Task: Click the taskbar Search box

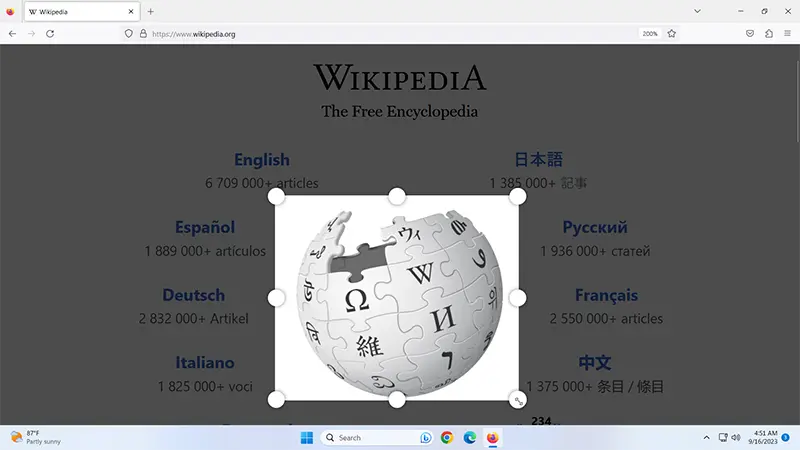Action: [378, 438]
